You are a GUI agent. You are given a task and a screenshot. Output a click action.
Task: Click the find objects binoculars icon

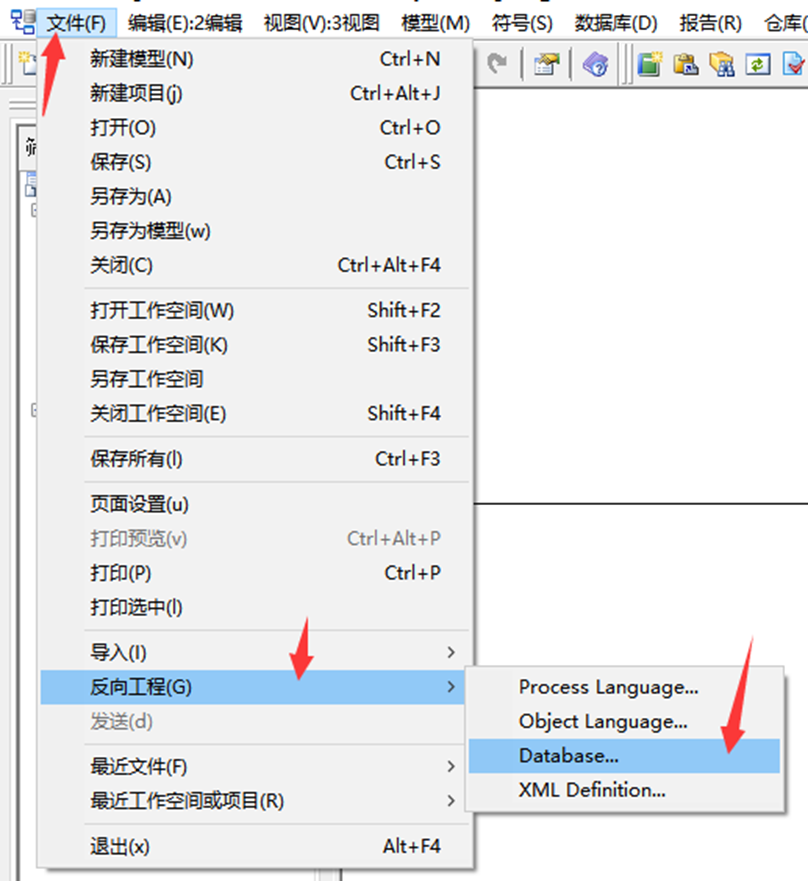[x=721, y=64]
